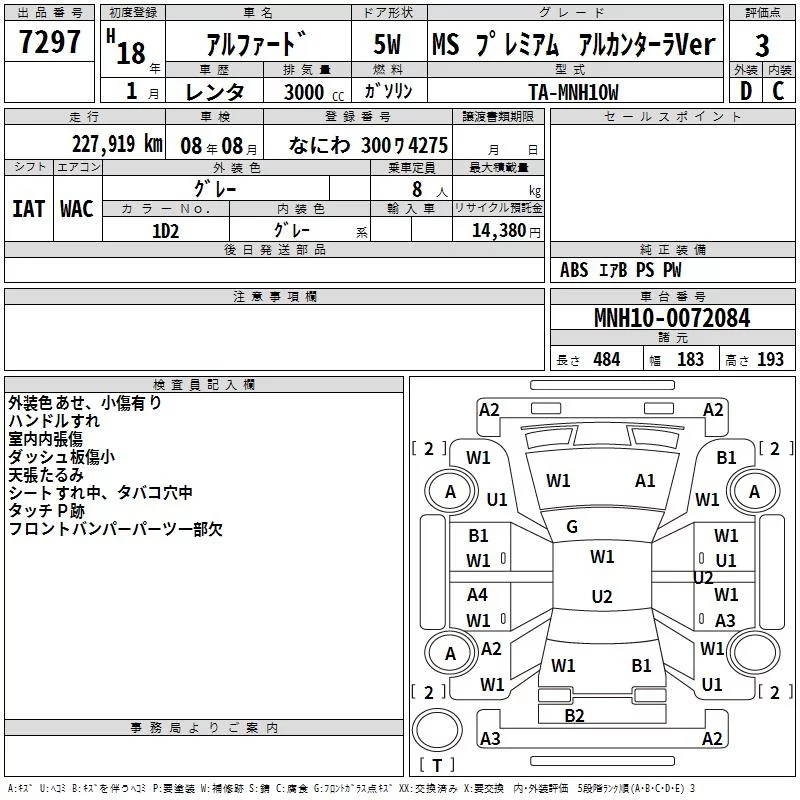The height and width of the screenshot is (800, 800).
Task: Click seating capacity 8 人
Action: (x=429, y=189)
